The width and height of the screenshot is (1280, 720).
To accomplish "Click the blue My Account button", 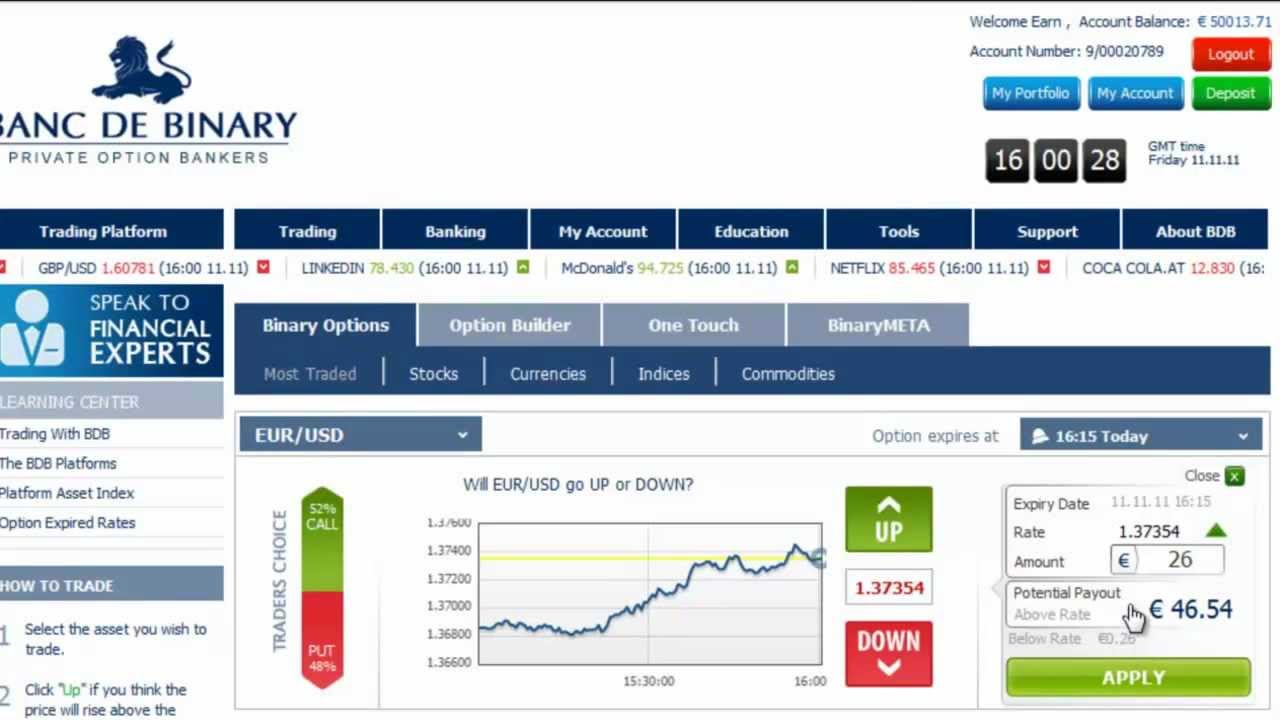I will pos(1135,93).
